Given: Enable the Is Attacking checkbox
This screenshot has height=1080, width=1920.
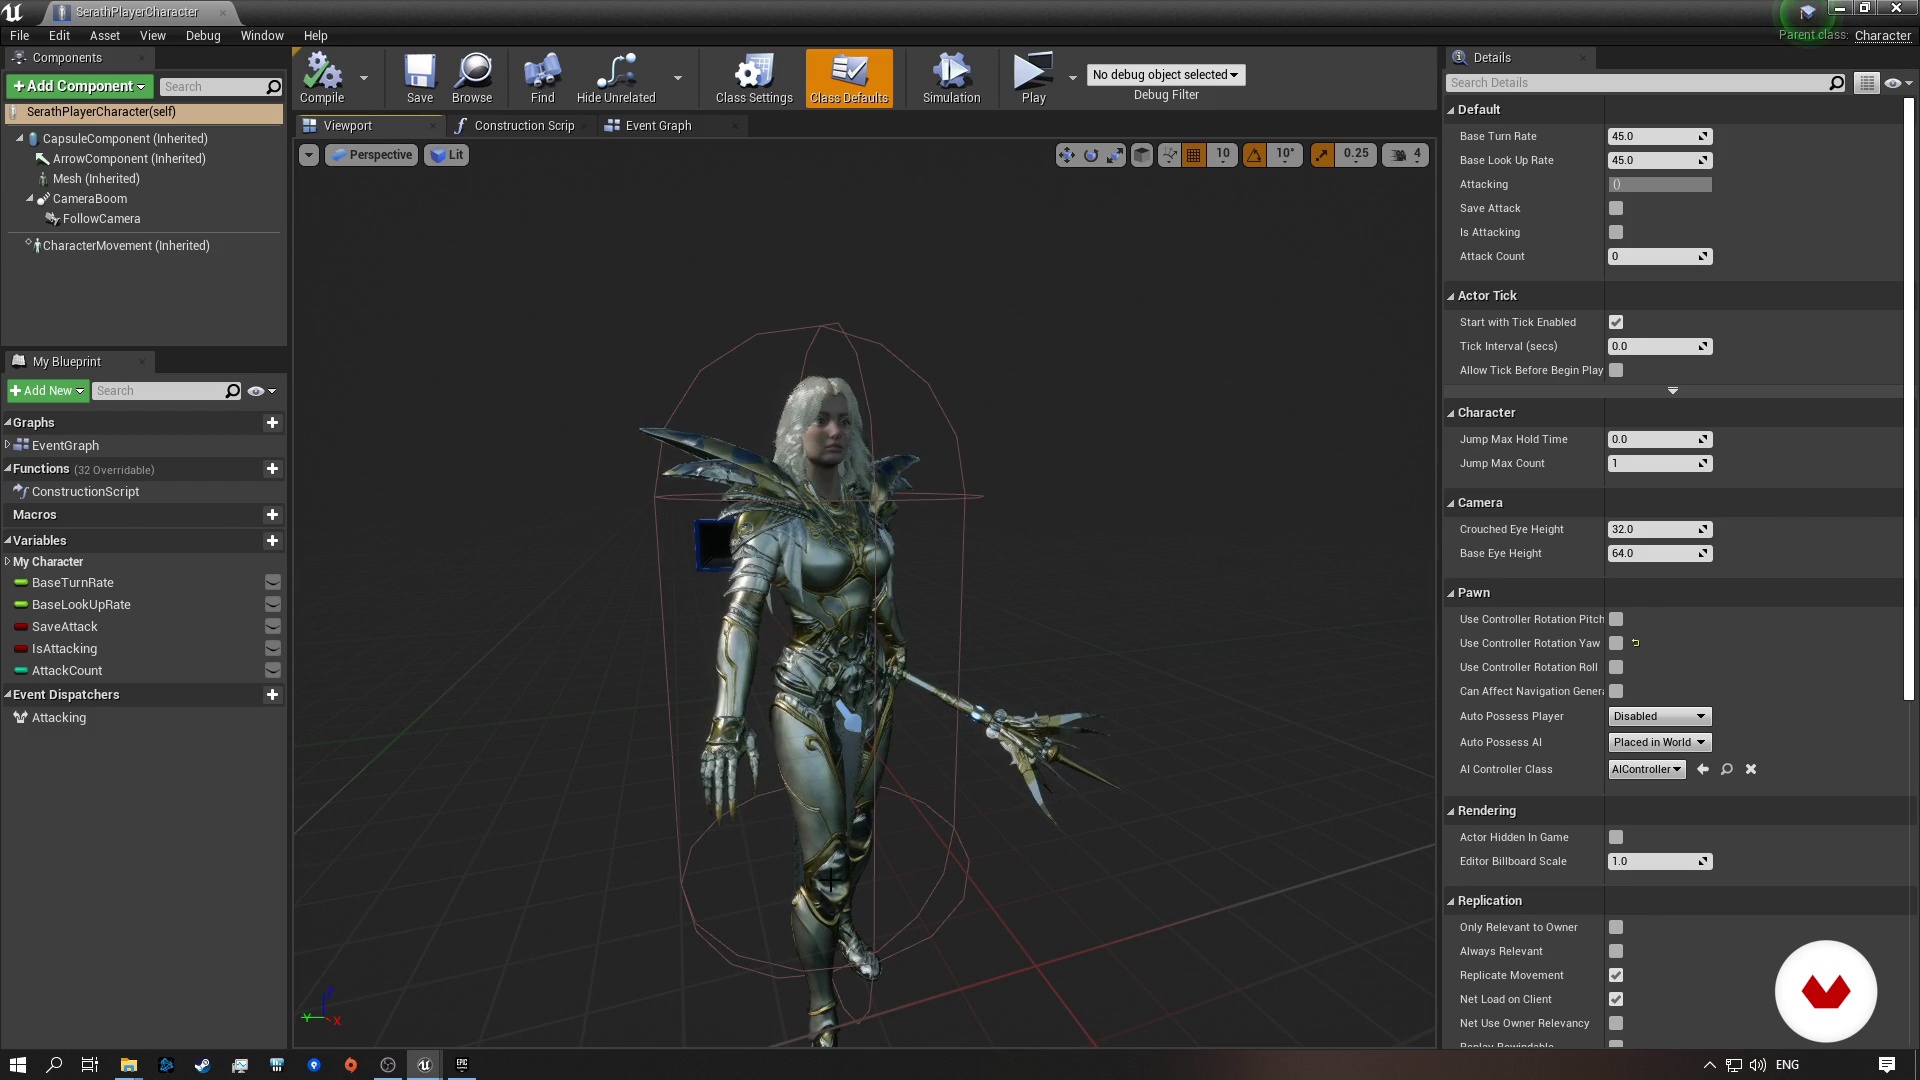Looking at the screenshot, I should coord(1616,233).
